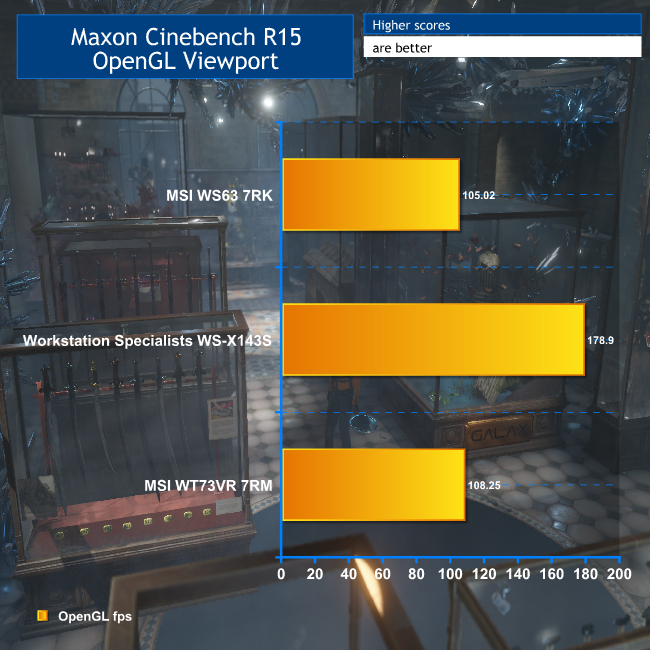Click the axis tick label 80
The image size is (650, 650).
point(416,574)
